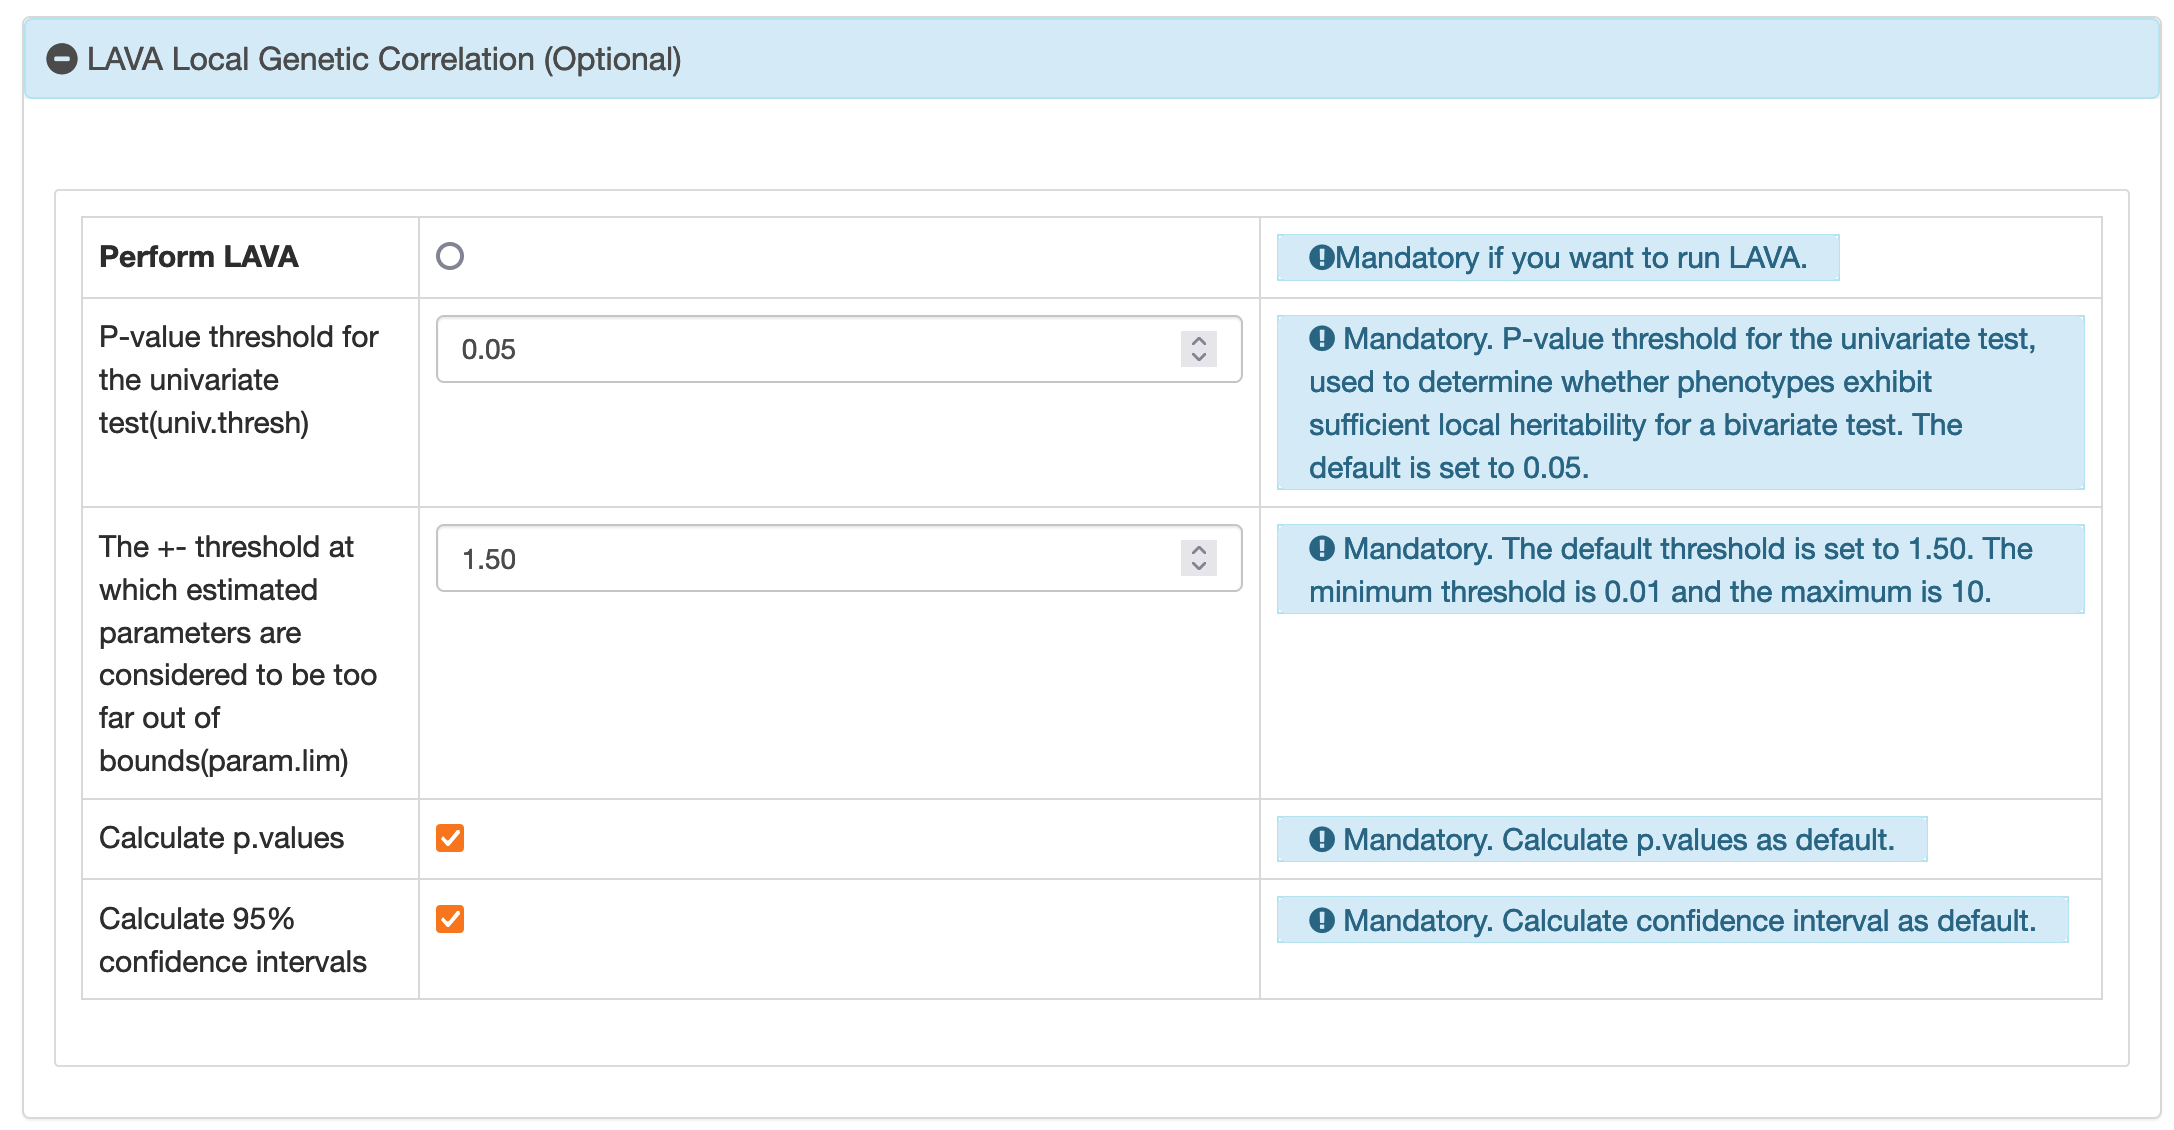Disable Calculate 95% confidence intervals checkbox
Image resolution: width=2174 pixels, height=1130 pixels.
tap(450, 919)
